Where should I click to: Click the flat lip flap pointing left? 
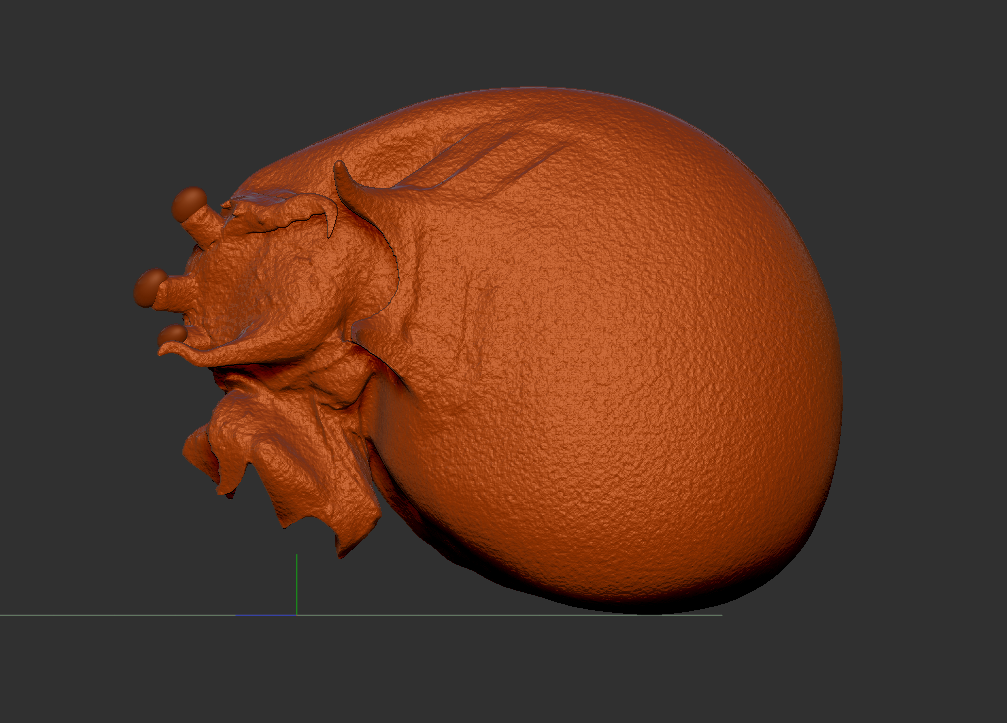point(190,350)
